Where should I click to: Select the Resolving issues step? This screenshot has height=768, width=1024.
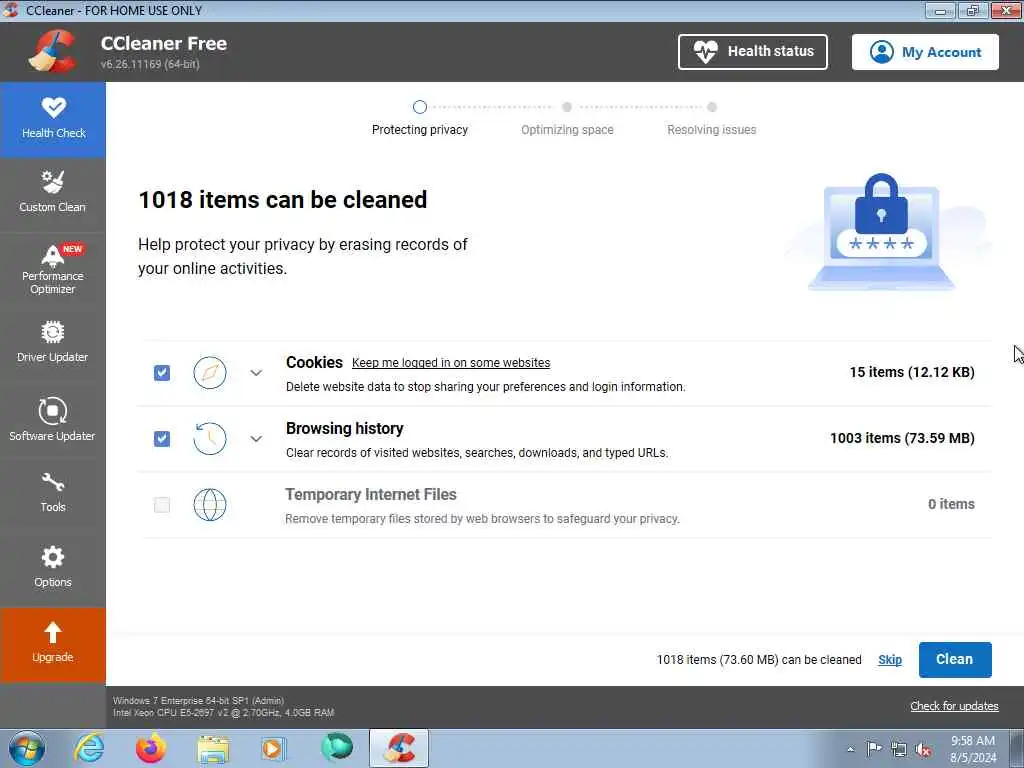(x=712, y=118)
